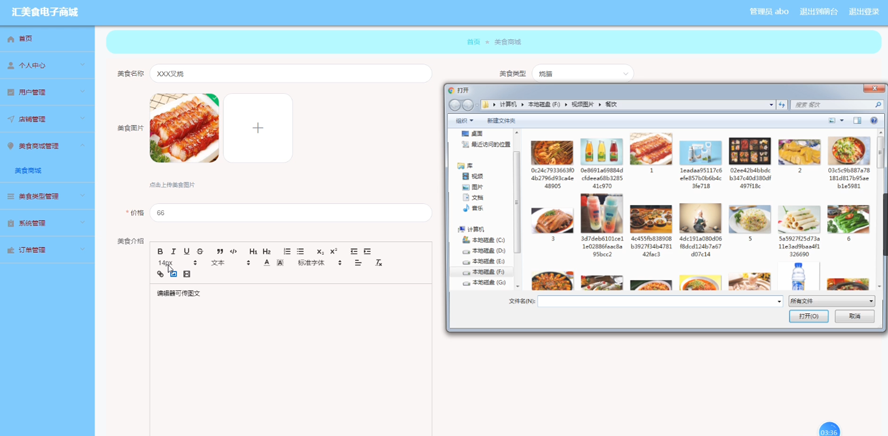The width and height of the screenshot is (888, 436).
Task: Insert a blockquote in the editor
Action: 220,251
